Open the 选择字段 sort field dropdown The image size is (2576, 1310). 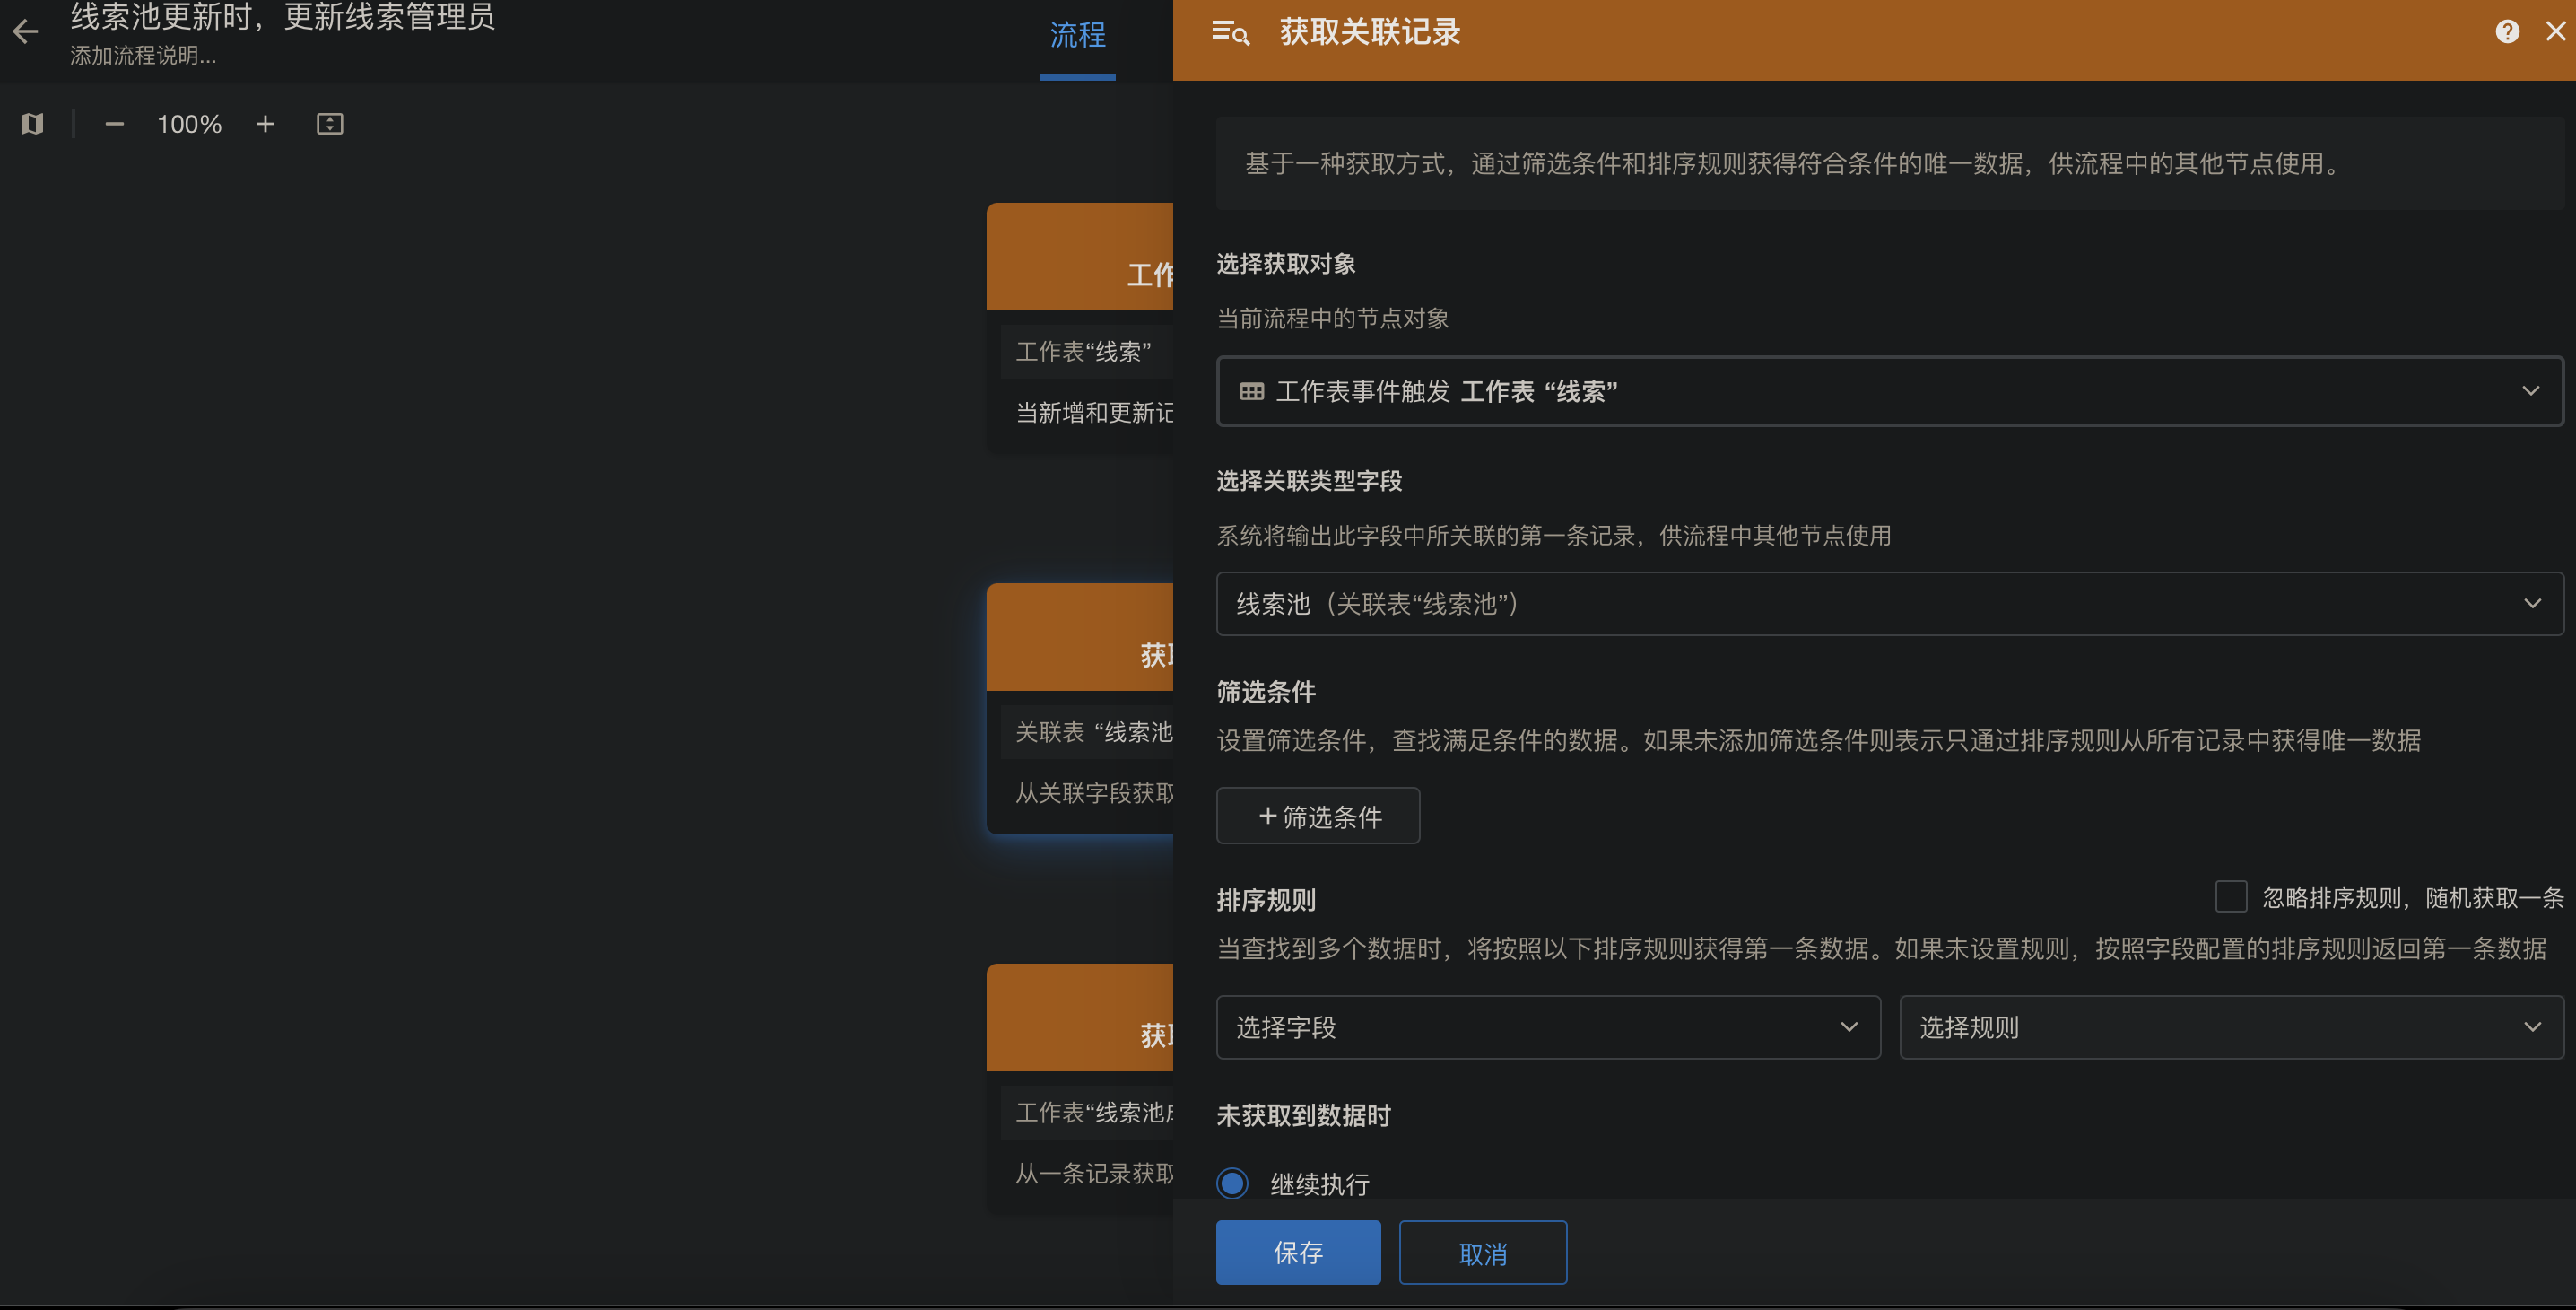[x=1547, y=1027]
